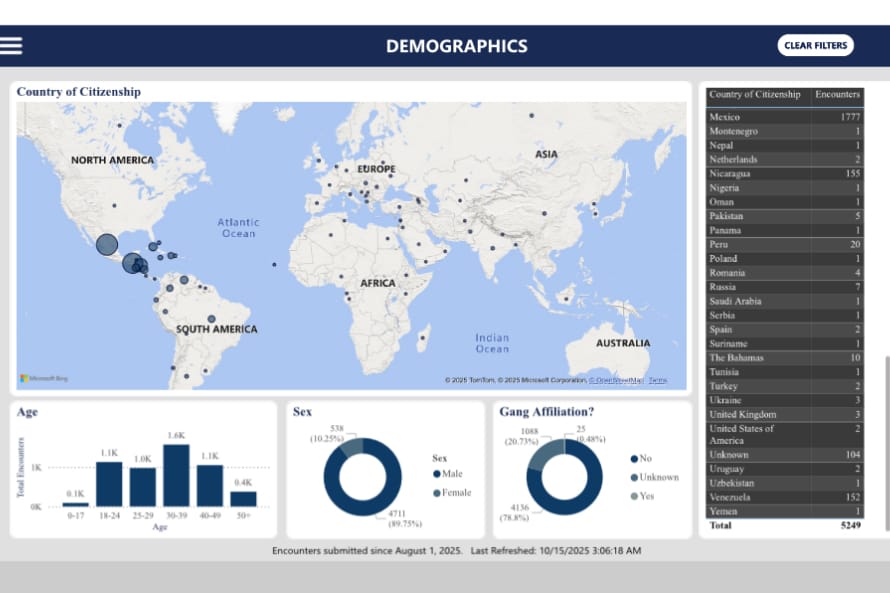
Task: Select the Venezuela row in the table
Action: [784, 497]
